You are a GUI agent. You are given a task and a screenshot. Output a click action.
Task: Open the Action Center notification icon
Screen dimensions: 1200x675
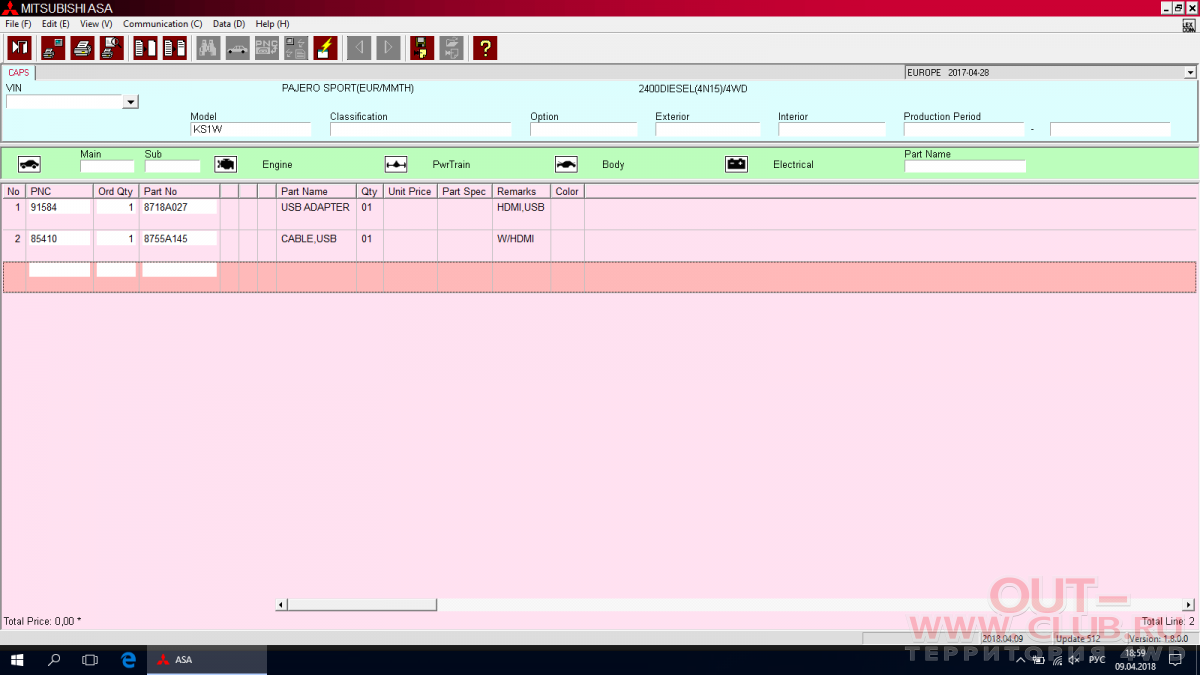point(1174,660)
